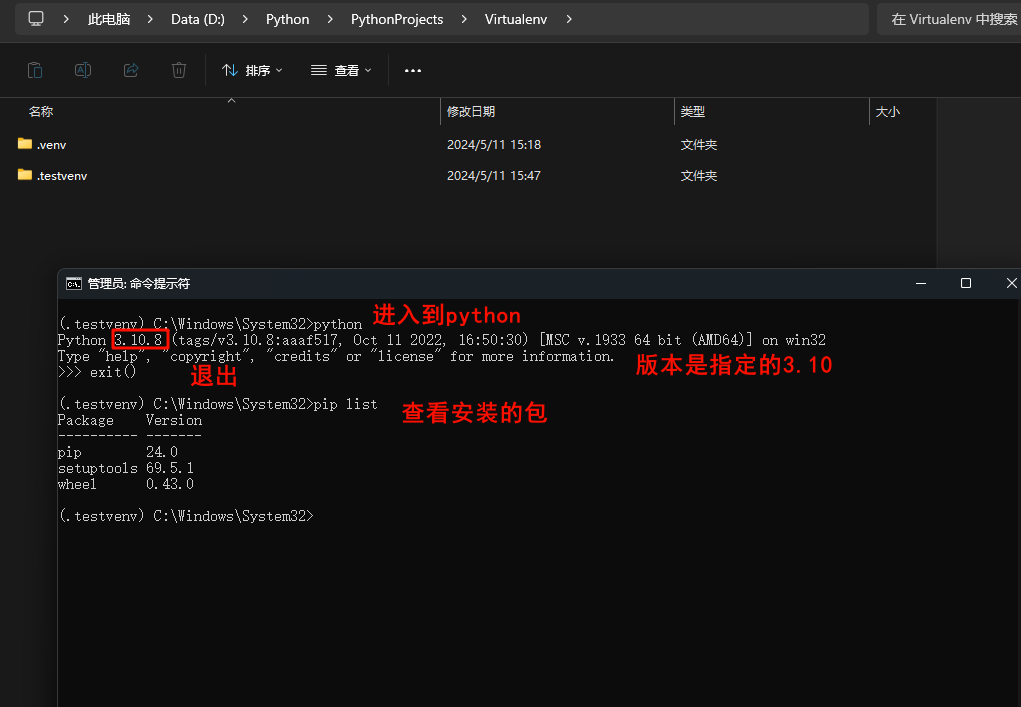Minimize the Command Prompt window
1021x707 pixels.
(921, 283)
